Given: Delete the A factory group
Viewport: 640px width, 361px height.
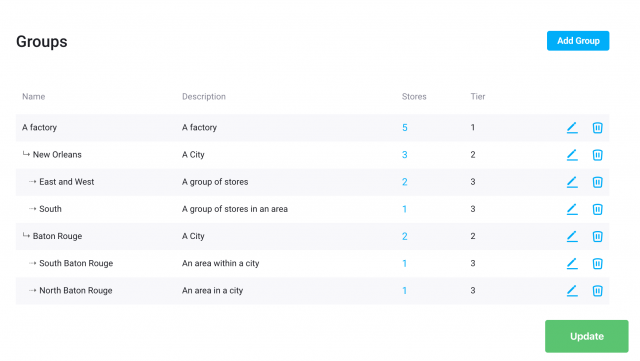Looking at the screenshot, I should (x=597, y=127).
